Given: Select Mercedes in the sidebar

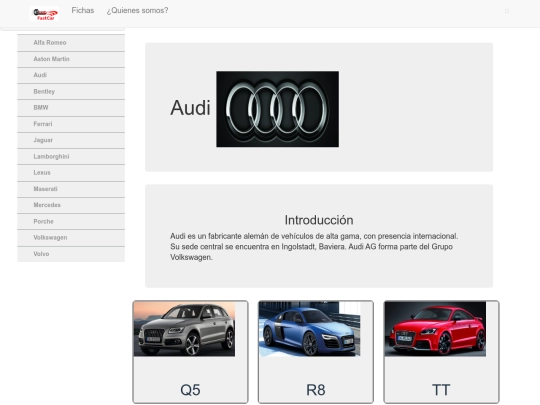Looking at the screenshot, I should click(x=71, y=205).
